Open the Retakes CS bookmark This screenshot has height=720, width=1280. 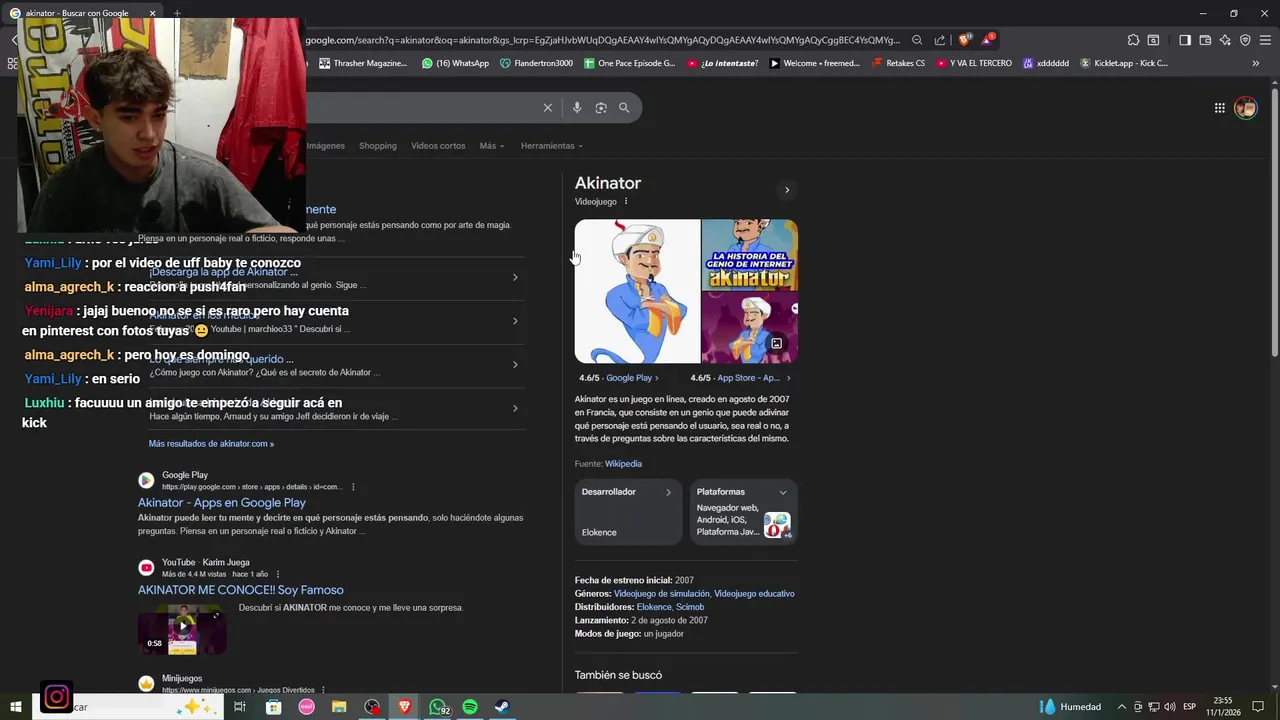point(897,63)
